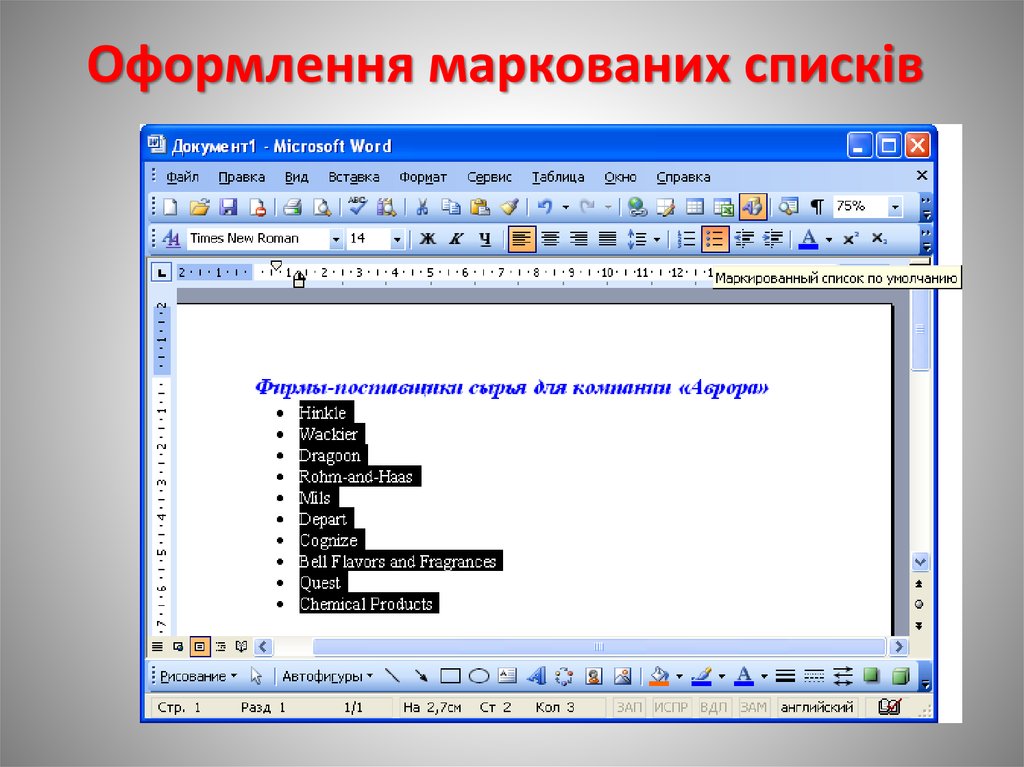Open Print Preview magnifier icon
This screenshot has height=767, width=1024.
click(x=321, y=207)
